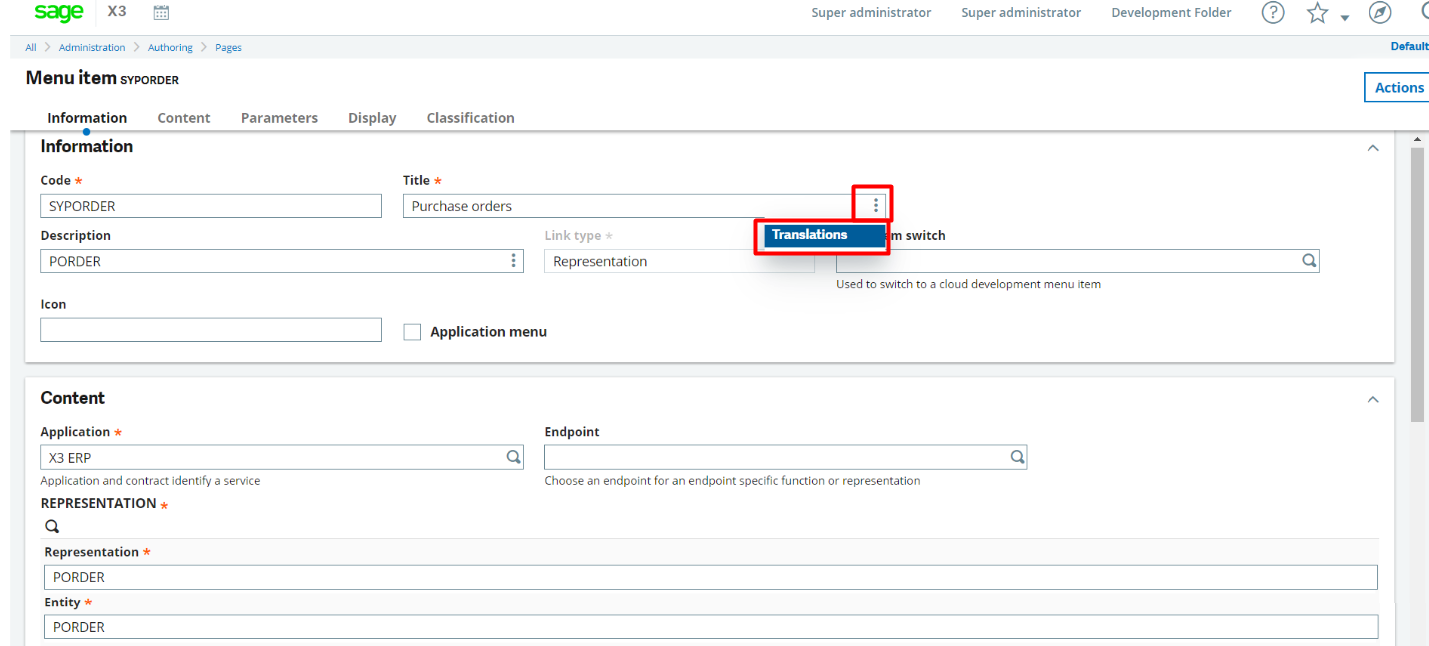The width and height of the screenshot is (1429, 646).
Task: Enable the Application menu checkbox
Action: 412,331
